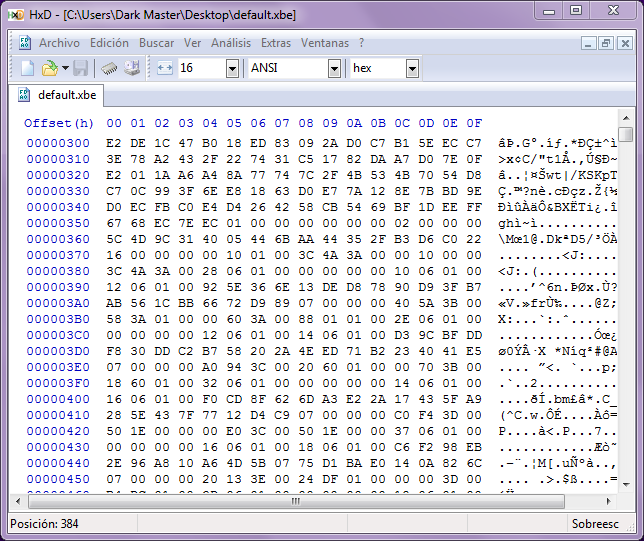The width and height of the screenshot is (644, 541).
Task: Click byte 5C at row 00000360
Action: pos(114,239)
